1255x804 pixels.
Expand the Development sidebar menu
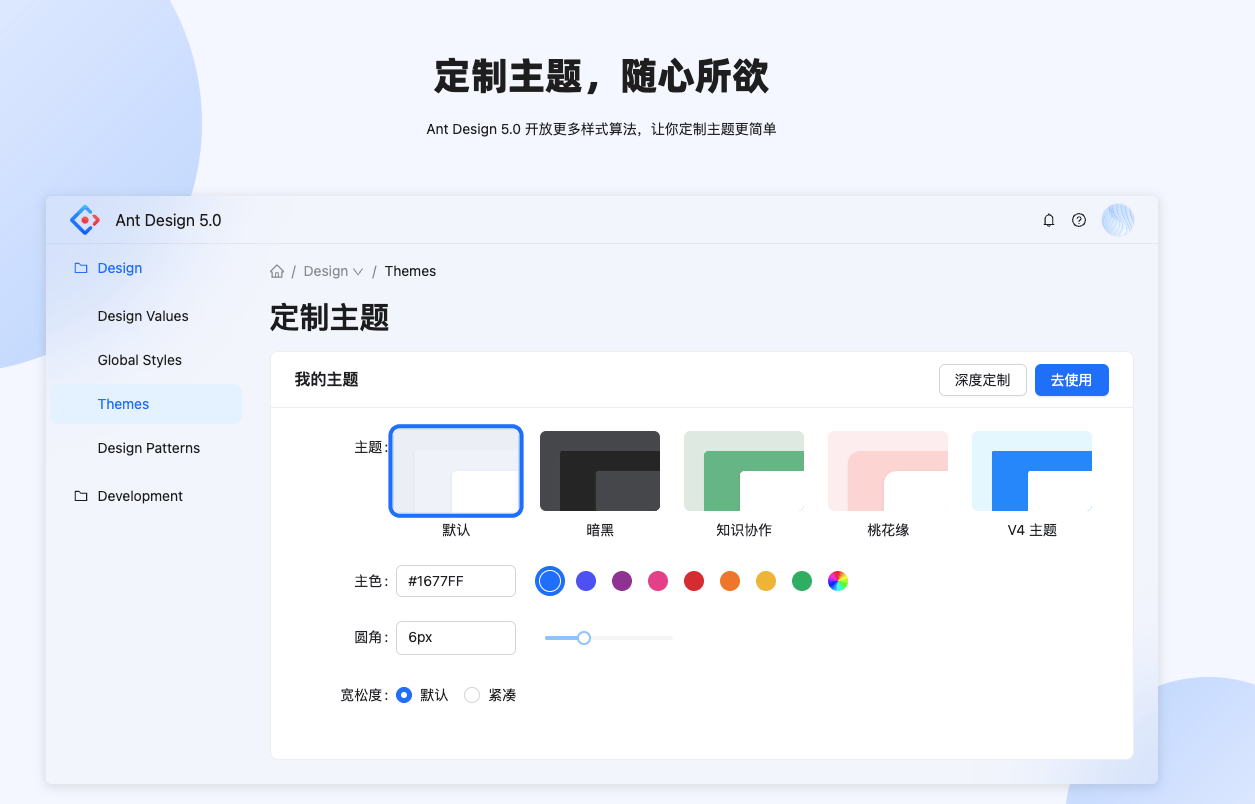click(x=146, y=496)
